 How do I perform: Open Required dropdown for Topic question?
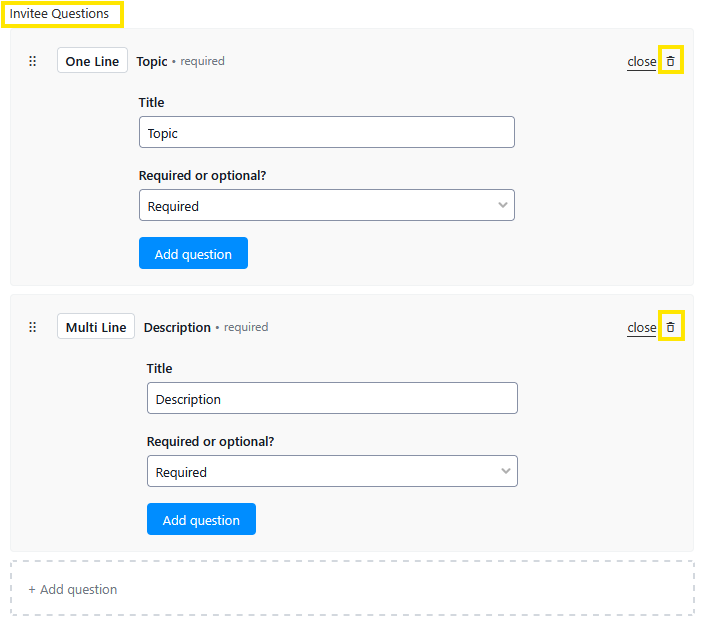[326, 205]
